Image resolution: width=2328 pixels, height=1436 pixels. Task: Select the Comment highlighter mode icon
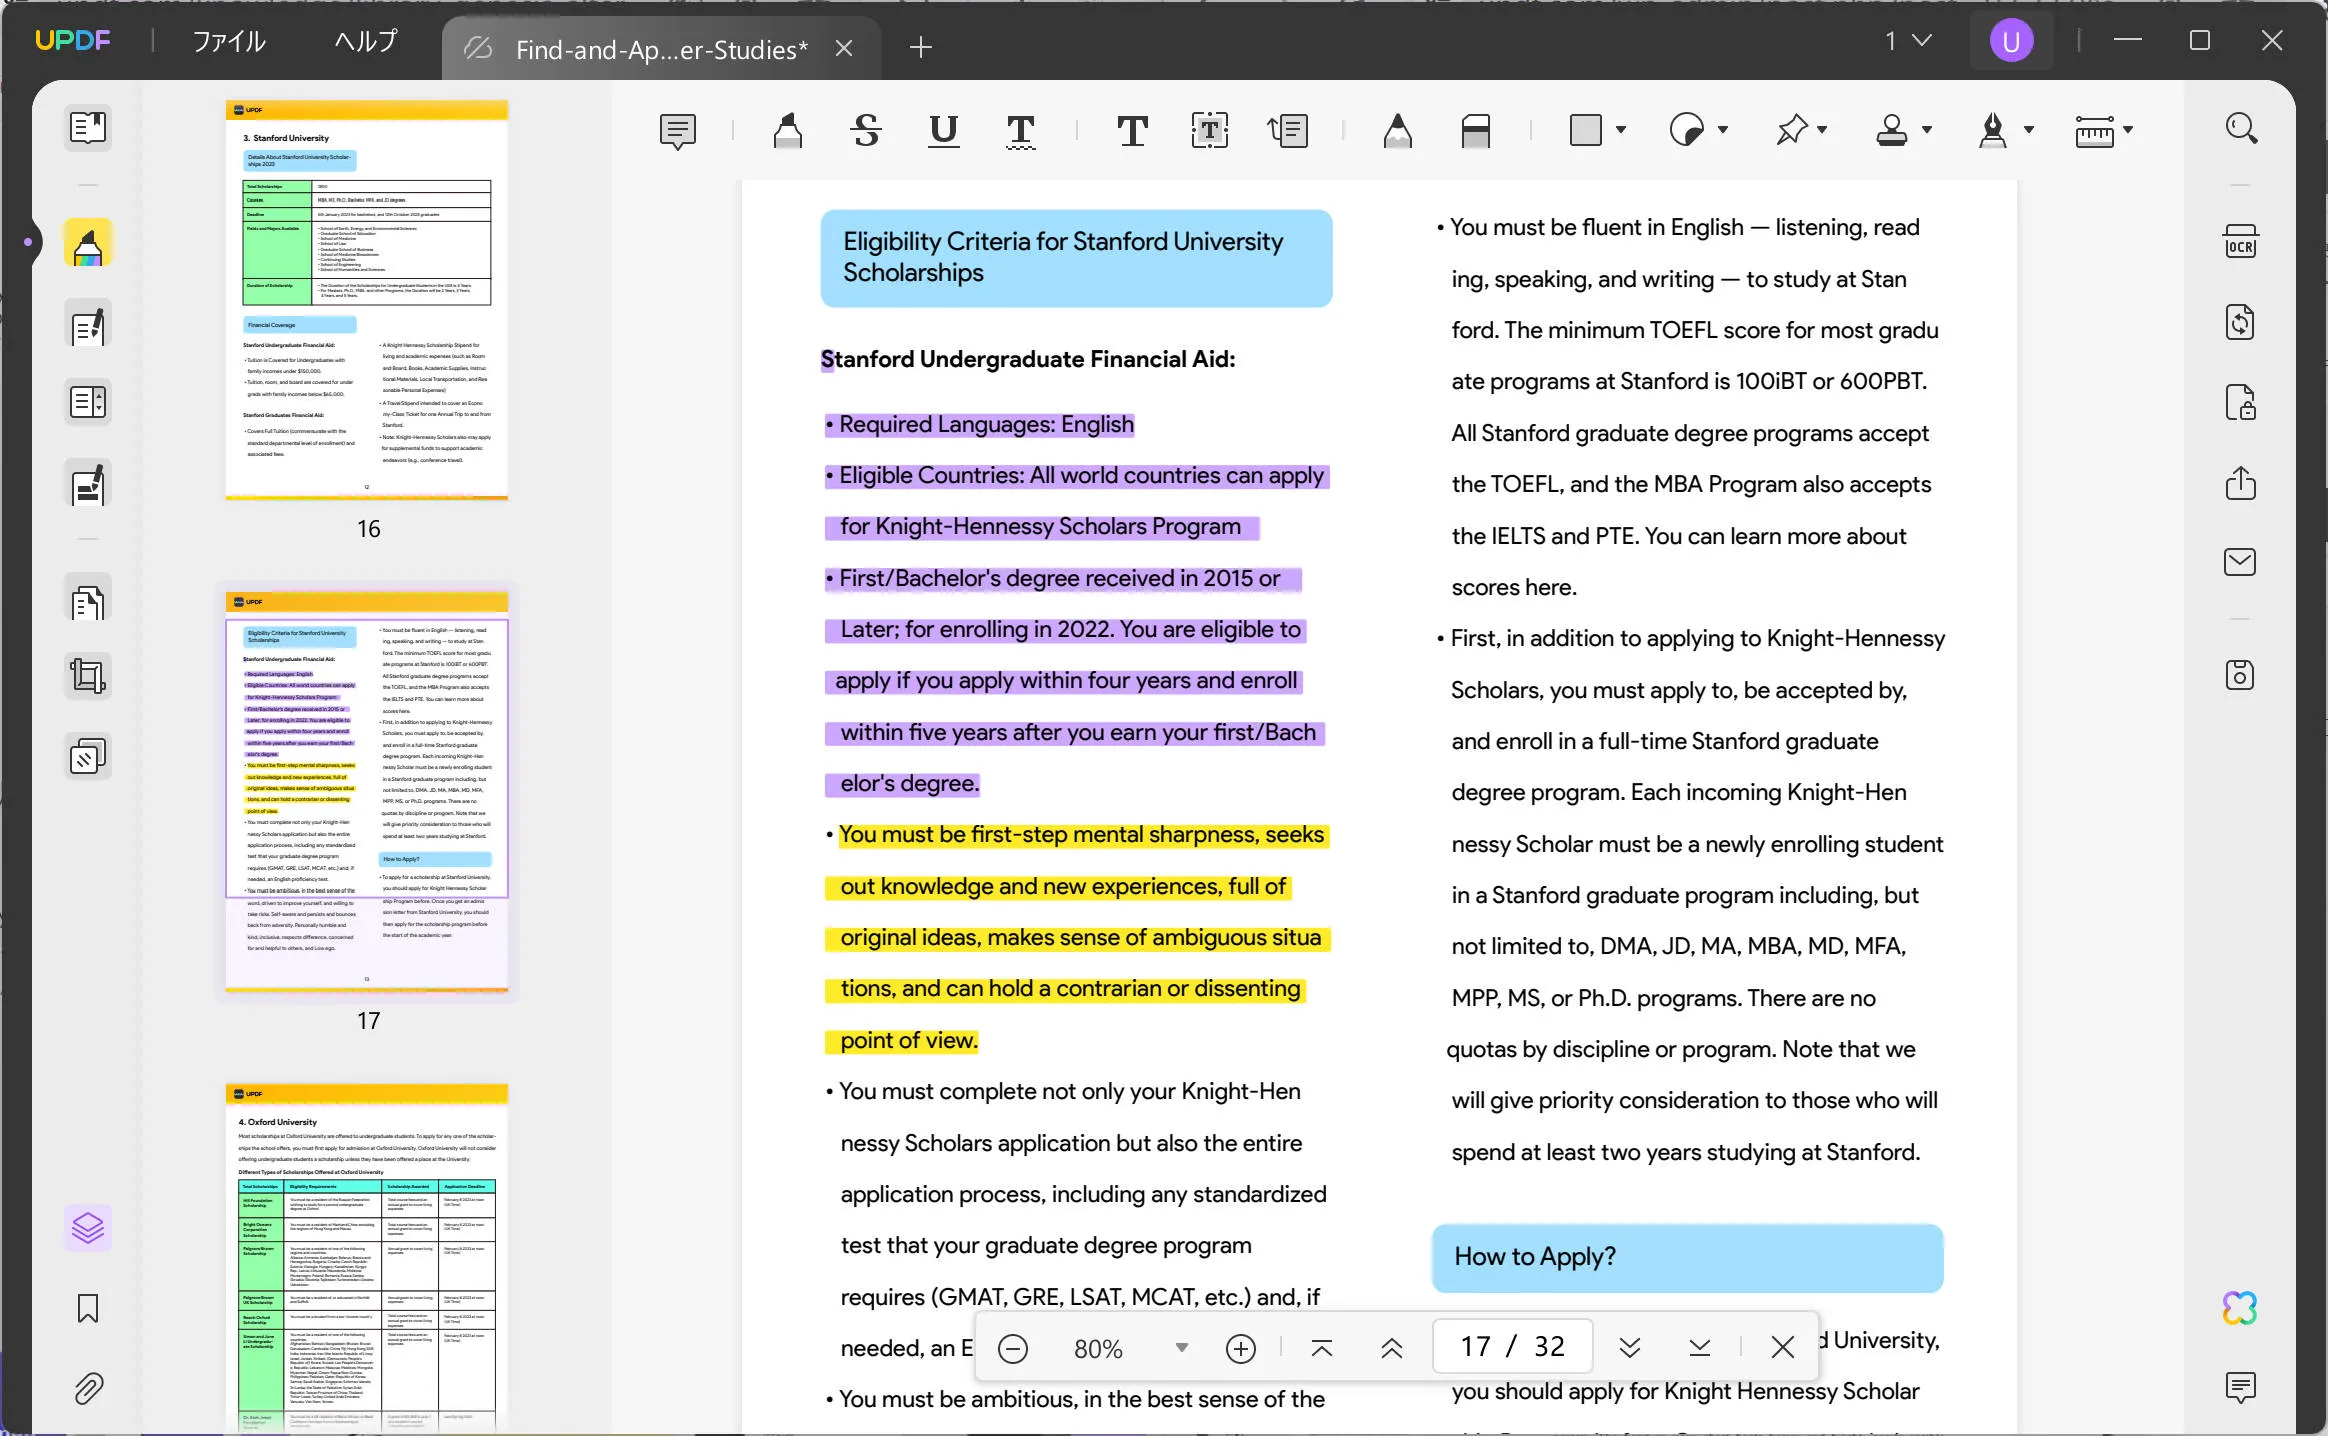tap(88, 244)
